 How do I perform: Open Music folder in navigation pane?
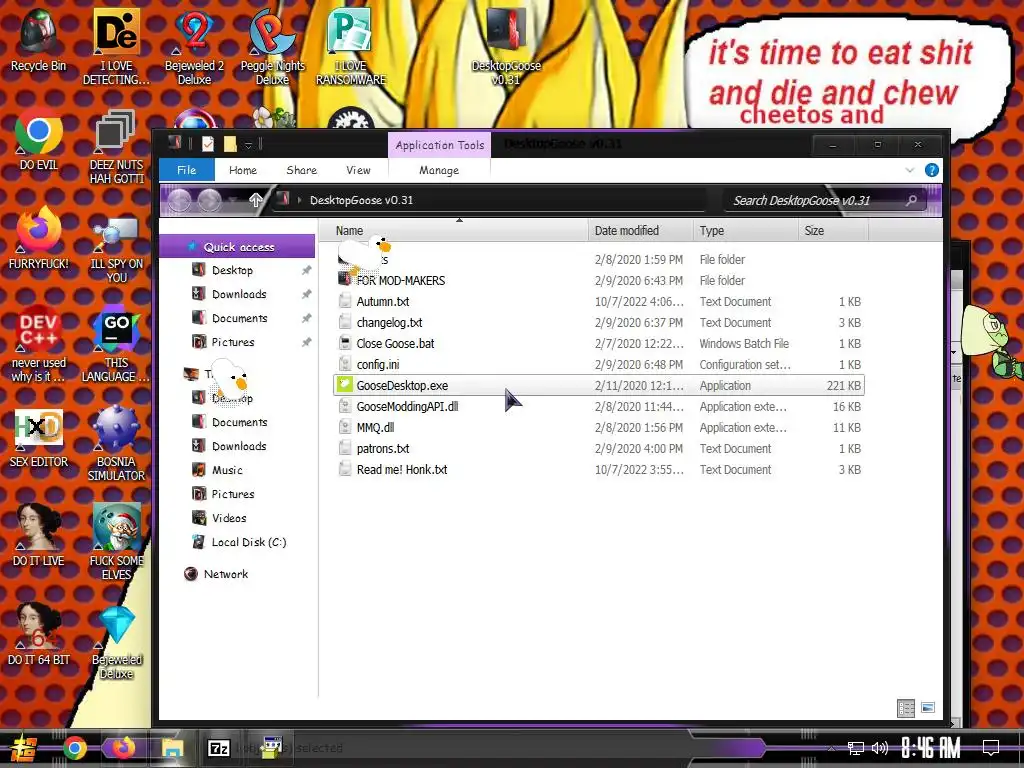[x=226, y=470]
